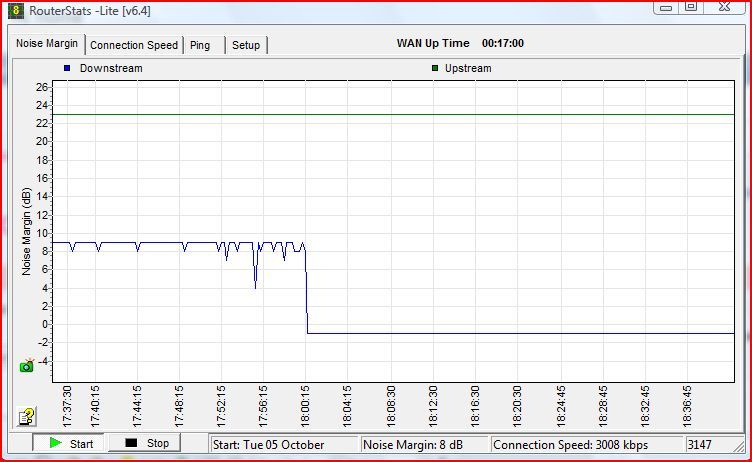Go to the Setup tab
This screenshot has height=462, width=752.
[246, 45]
